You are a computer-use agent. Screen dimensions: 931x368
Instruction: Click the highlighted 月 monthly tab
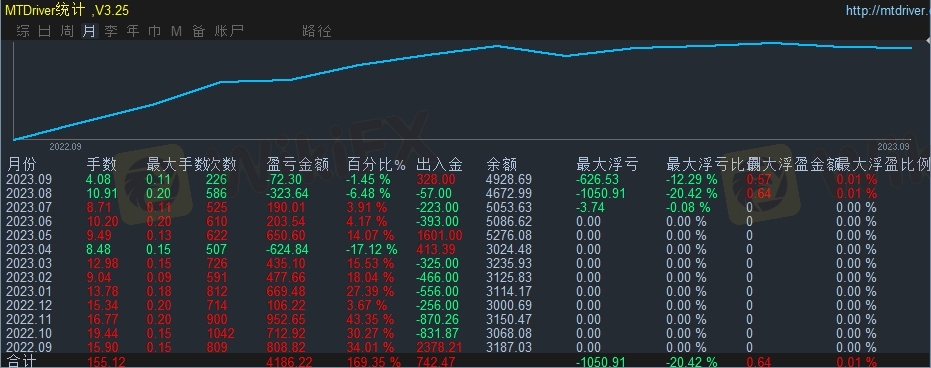click(x=89, y=31)
